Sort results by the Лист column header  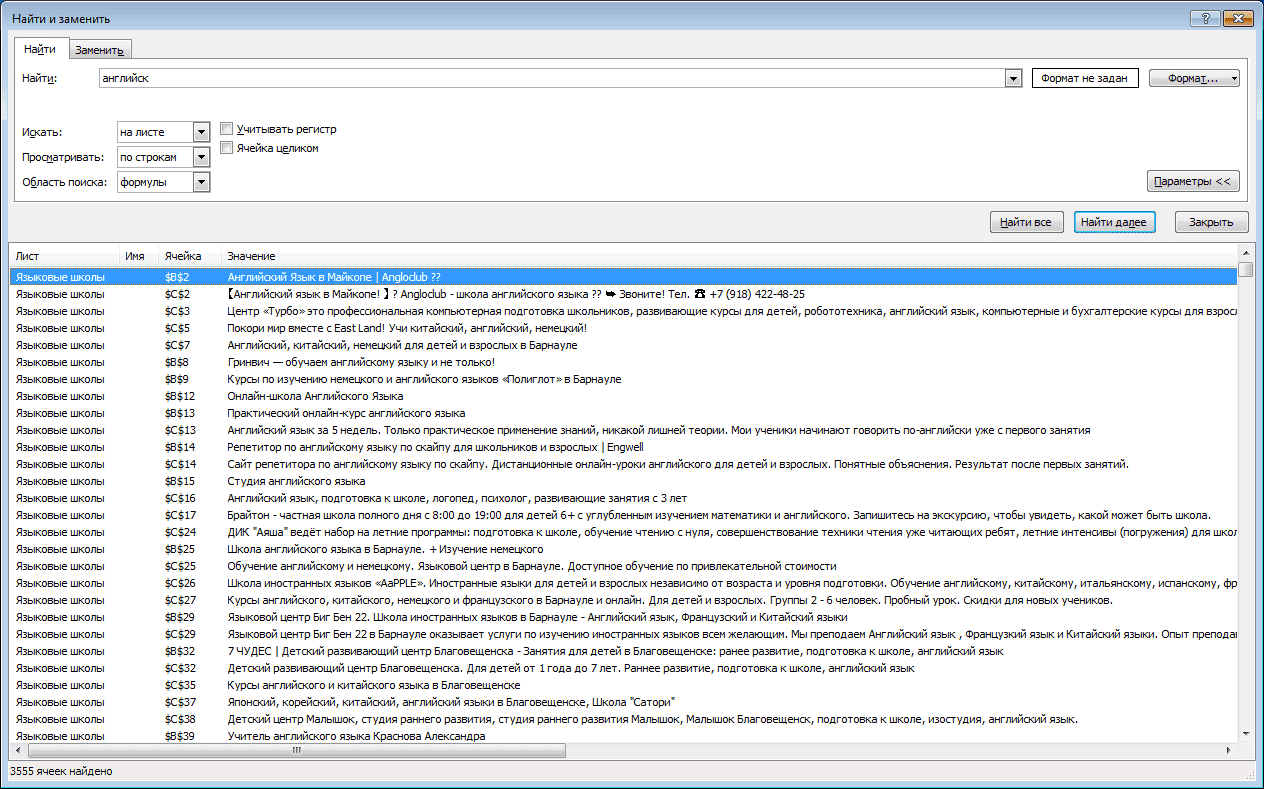tap(63, 257)
